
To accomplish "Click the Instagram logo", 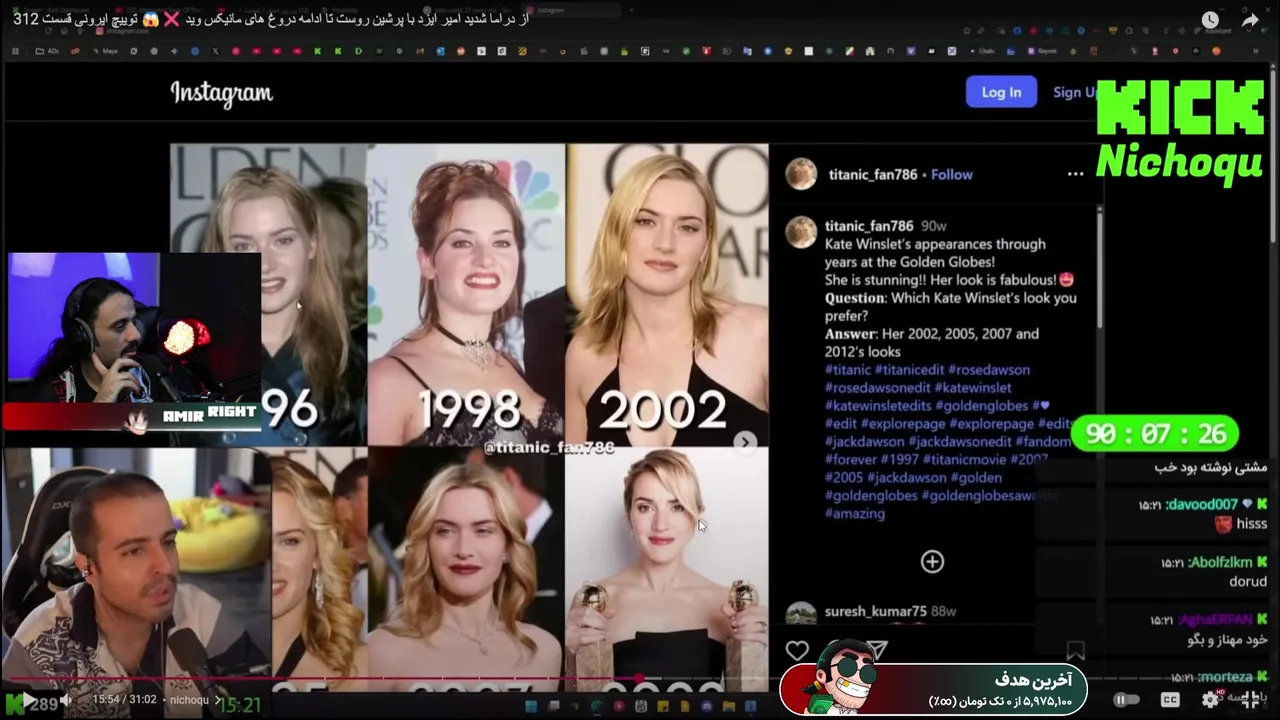I will 221,94.
